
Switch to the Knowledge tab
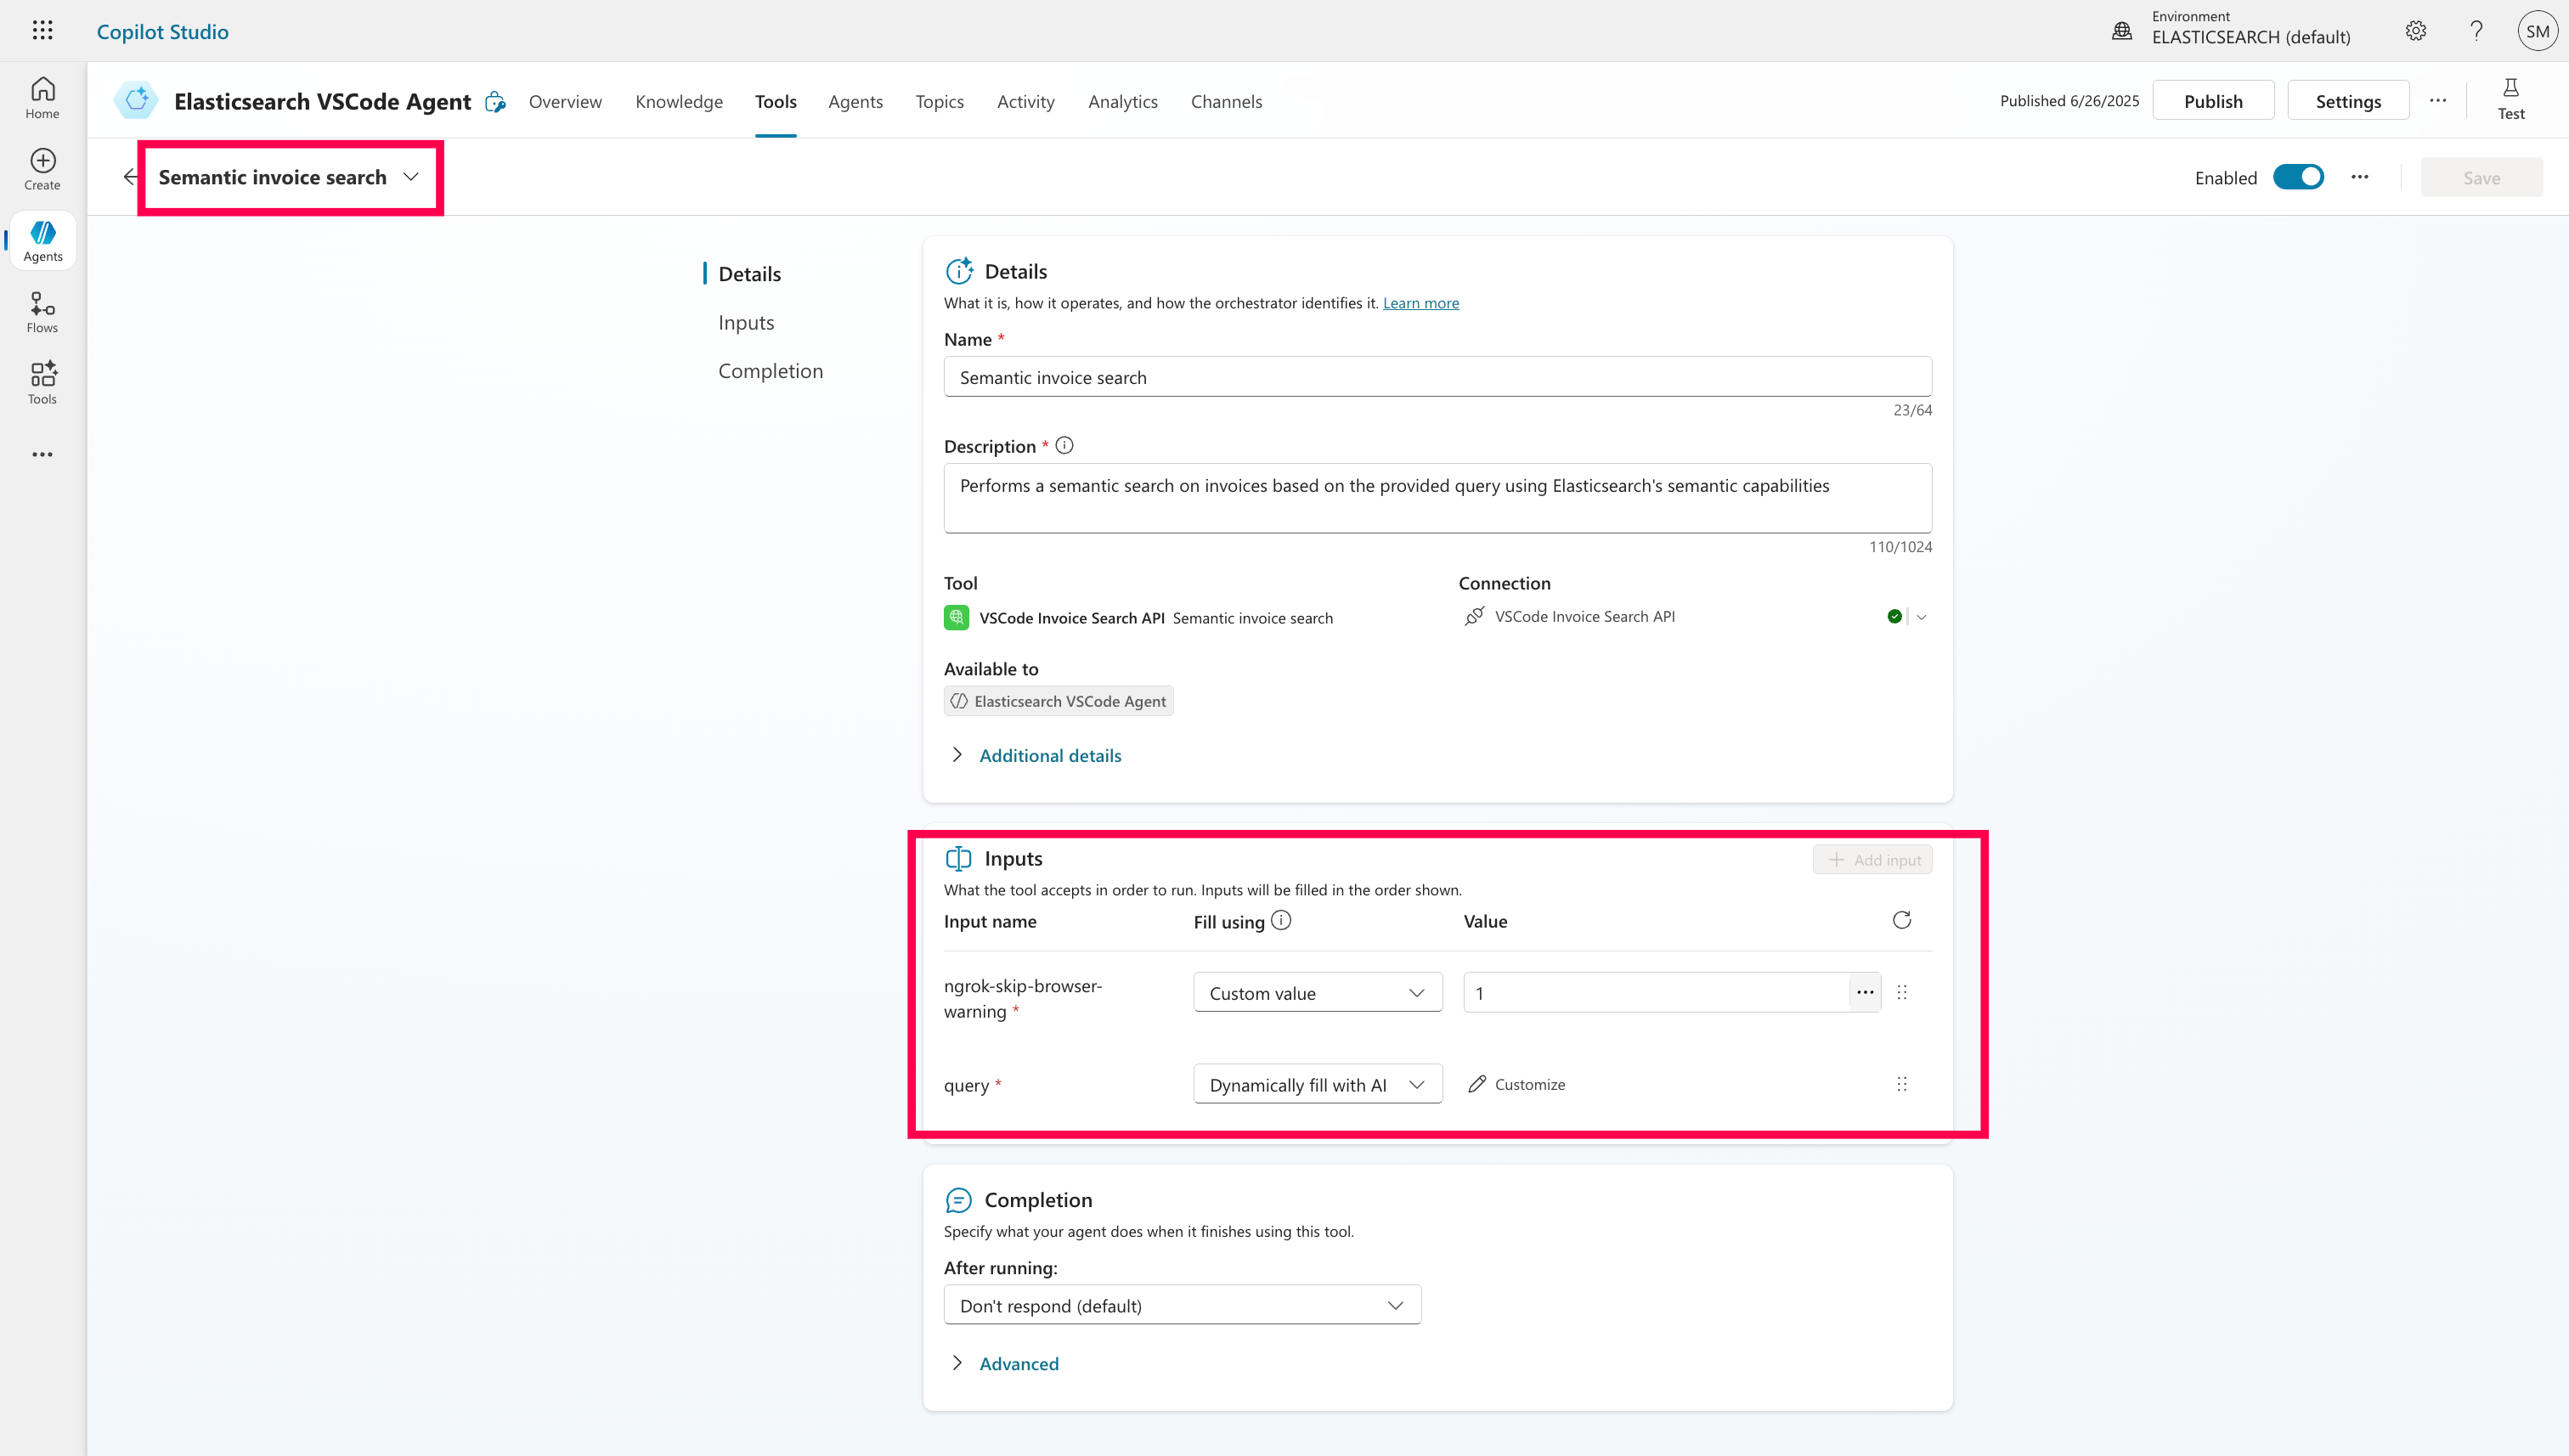pos(679,101)
